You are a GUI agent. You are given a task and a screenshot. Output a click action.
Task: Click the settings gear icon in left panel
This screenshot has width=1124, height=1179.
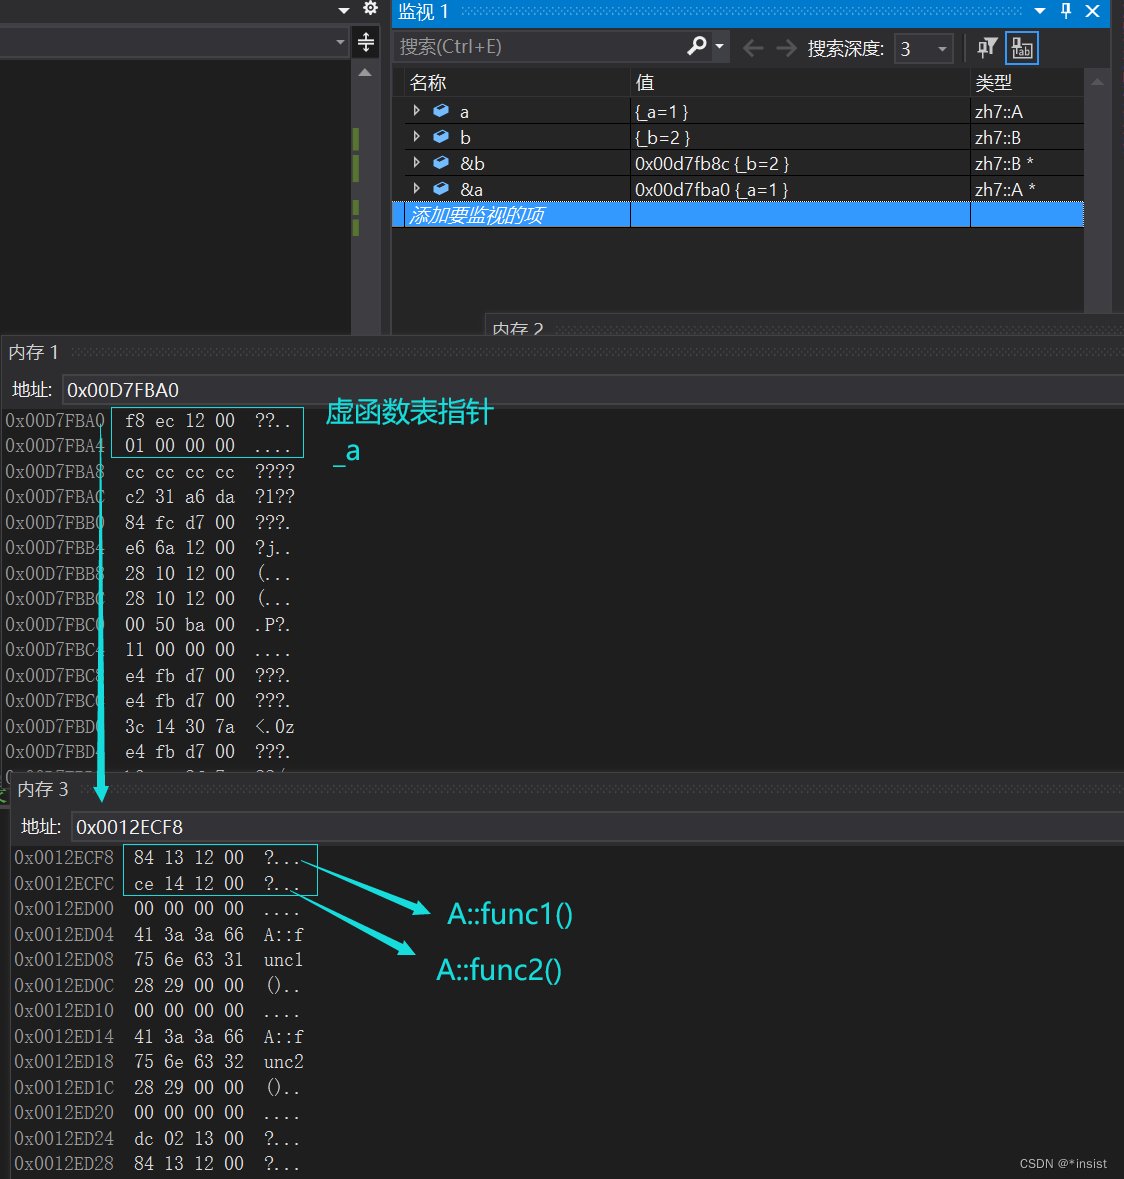click(370, 8)
